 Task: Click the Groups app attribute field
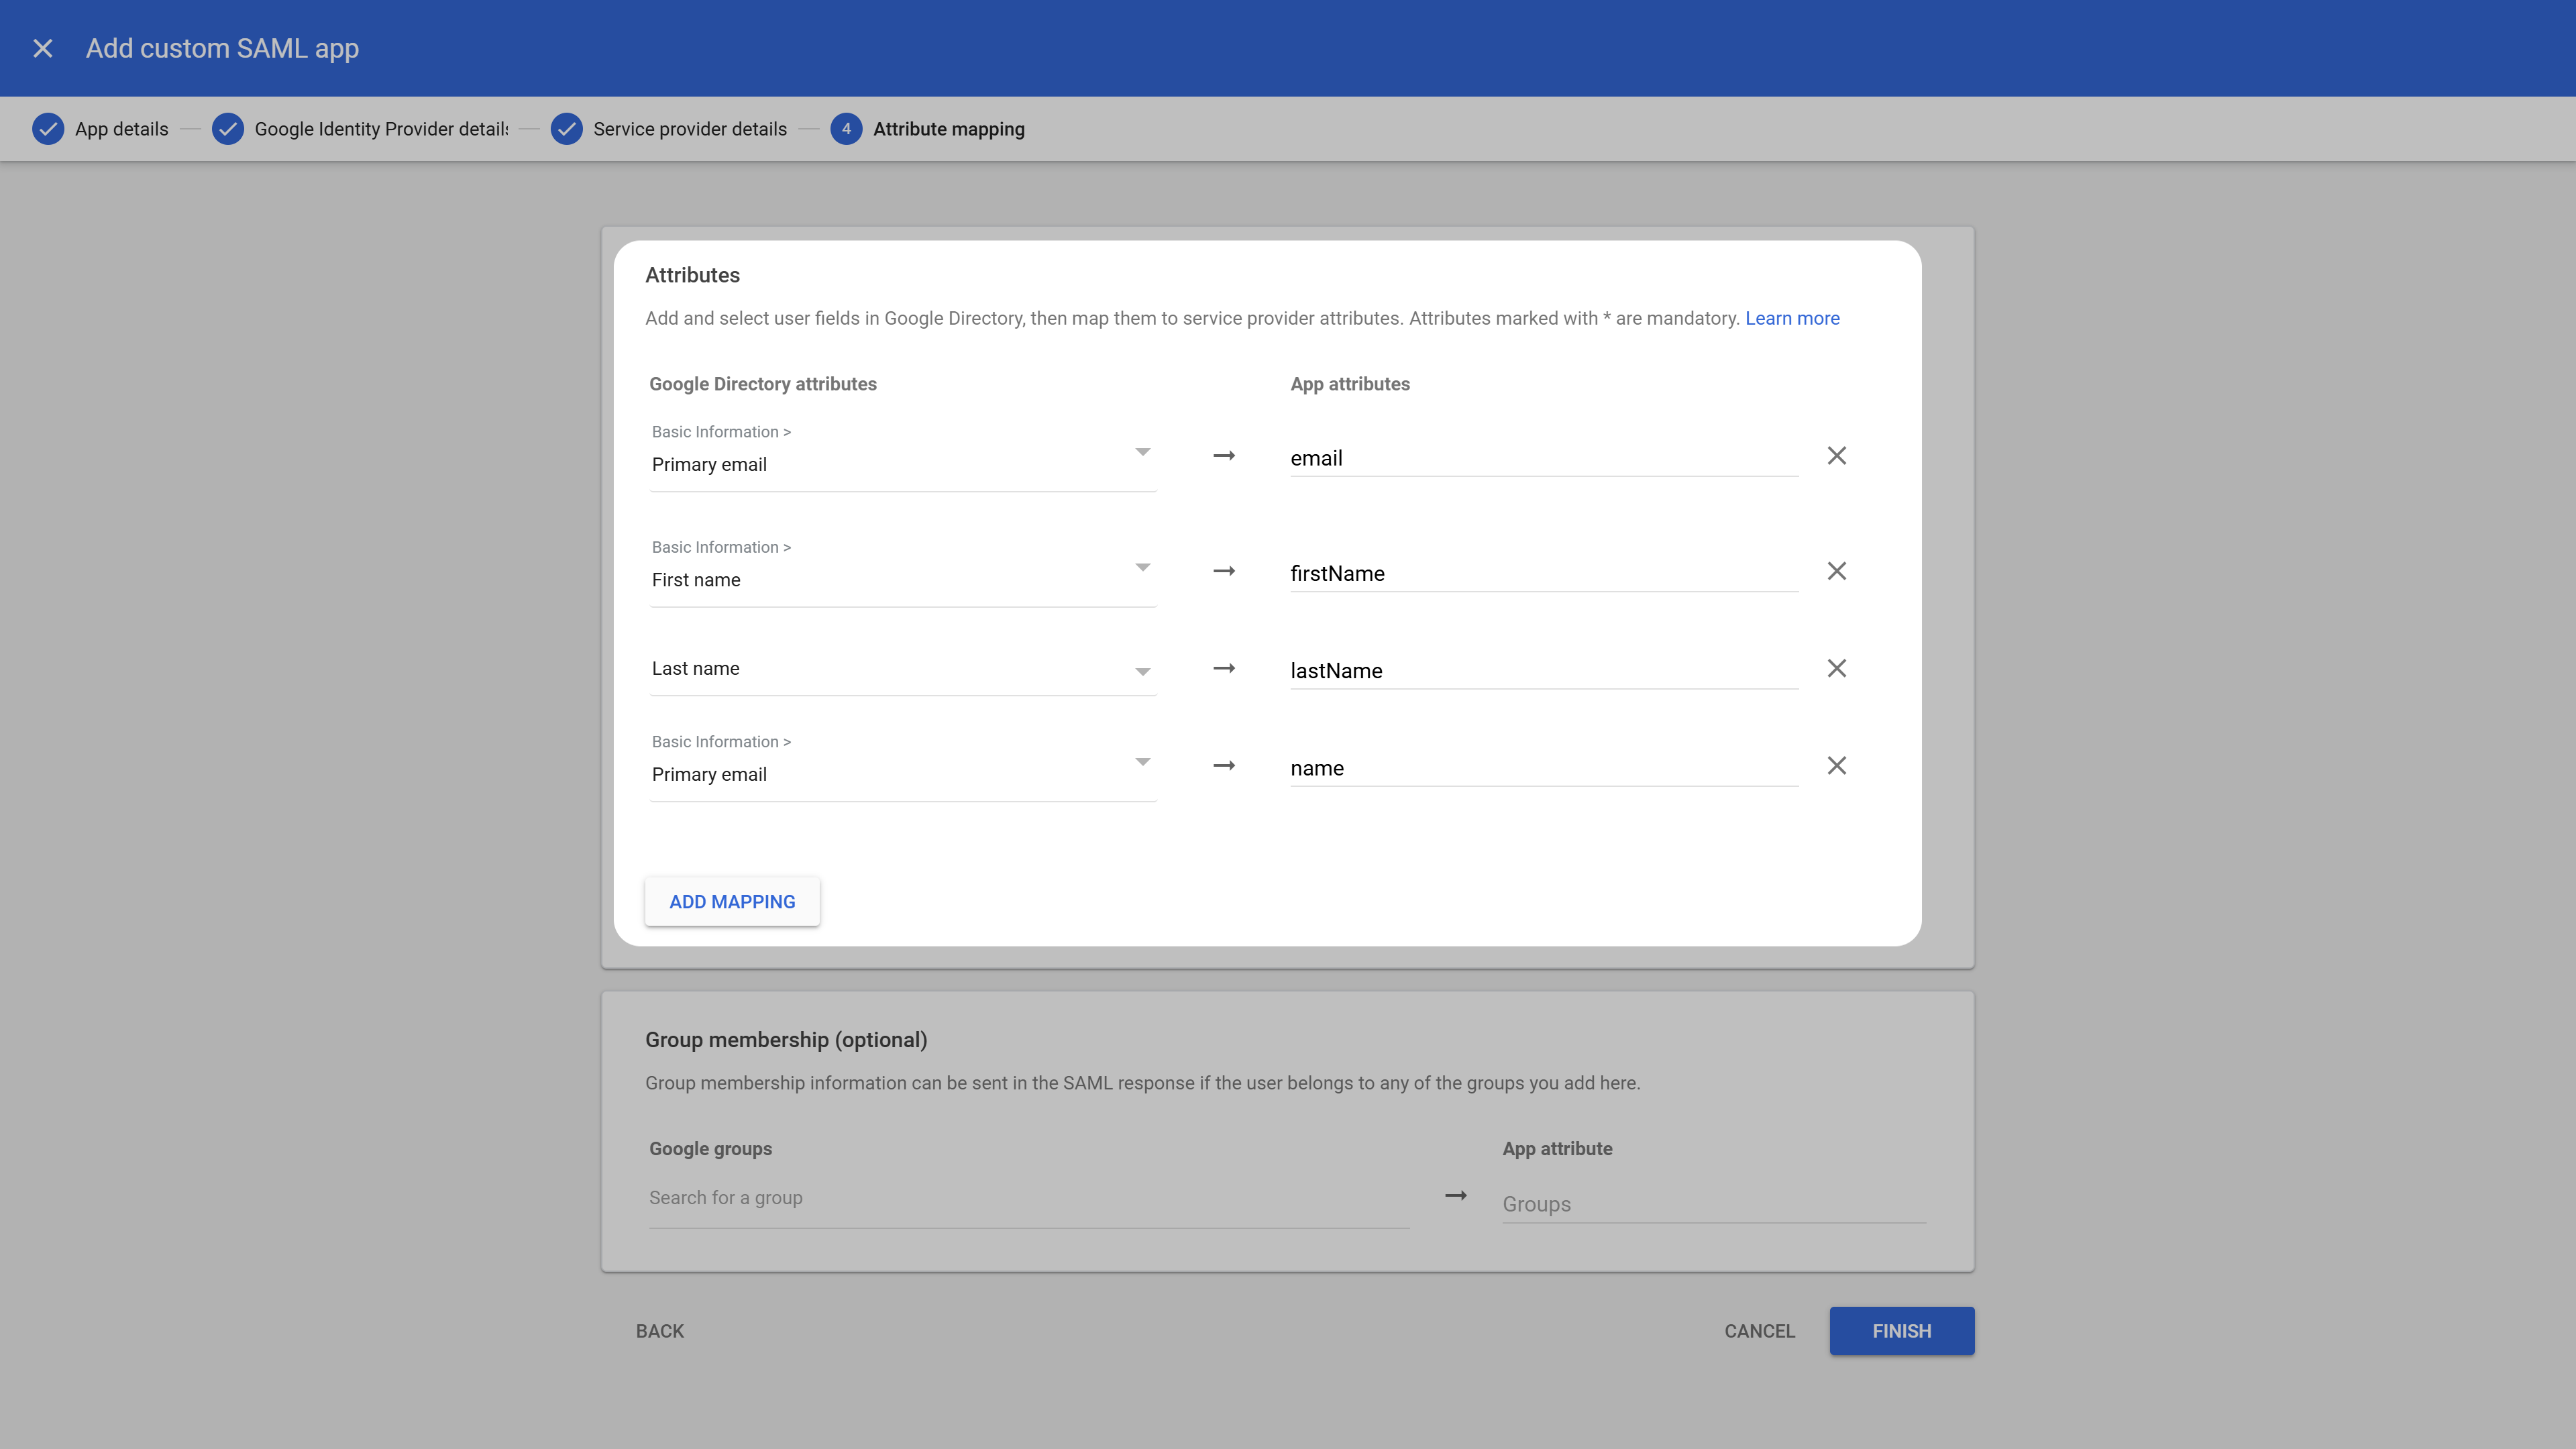click(x=1714, y=1204)
